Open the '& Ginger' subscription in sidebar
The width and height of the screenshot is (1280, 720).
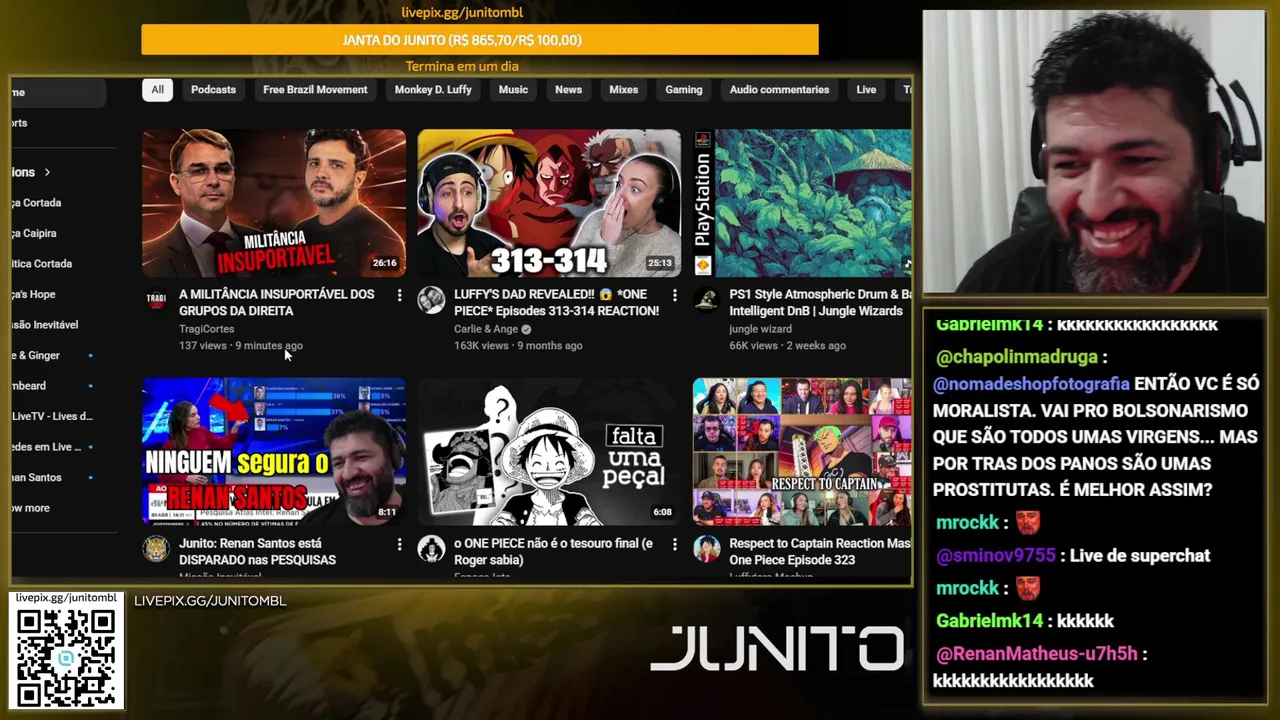coord(36,355)
